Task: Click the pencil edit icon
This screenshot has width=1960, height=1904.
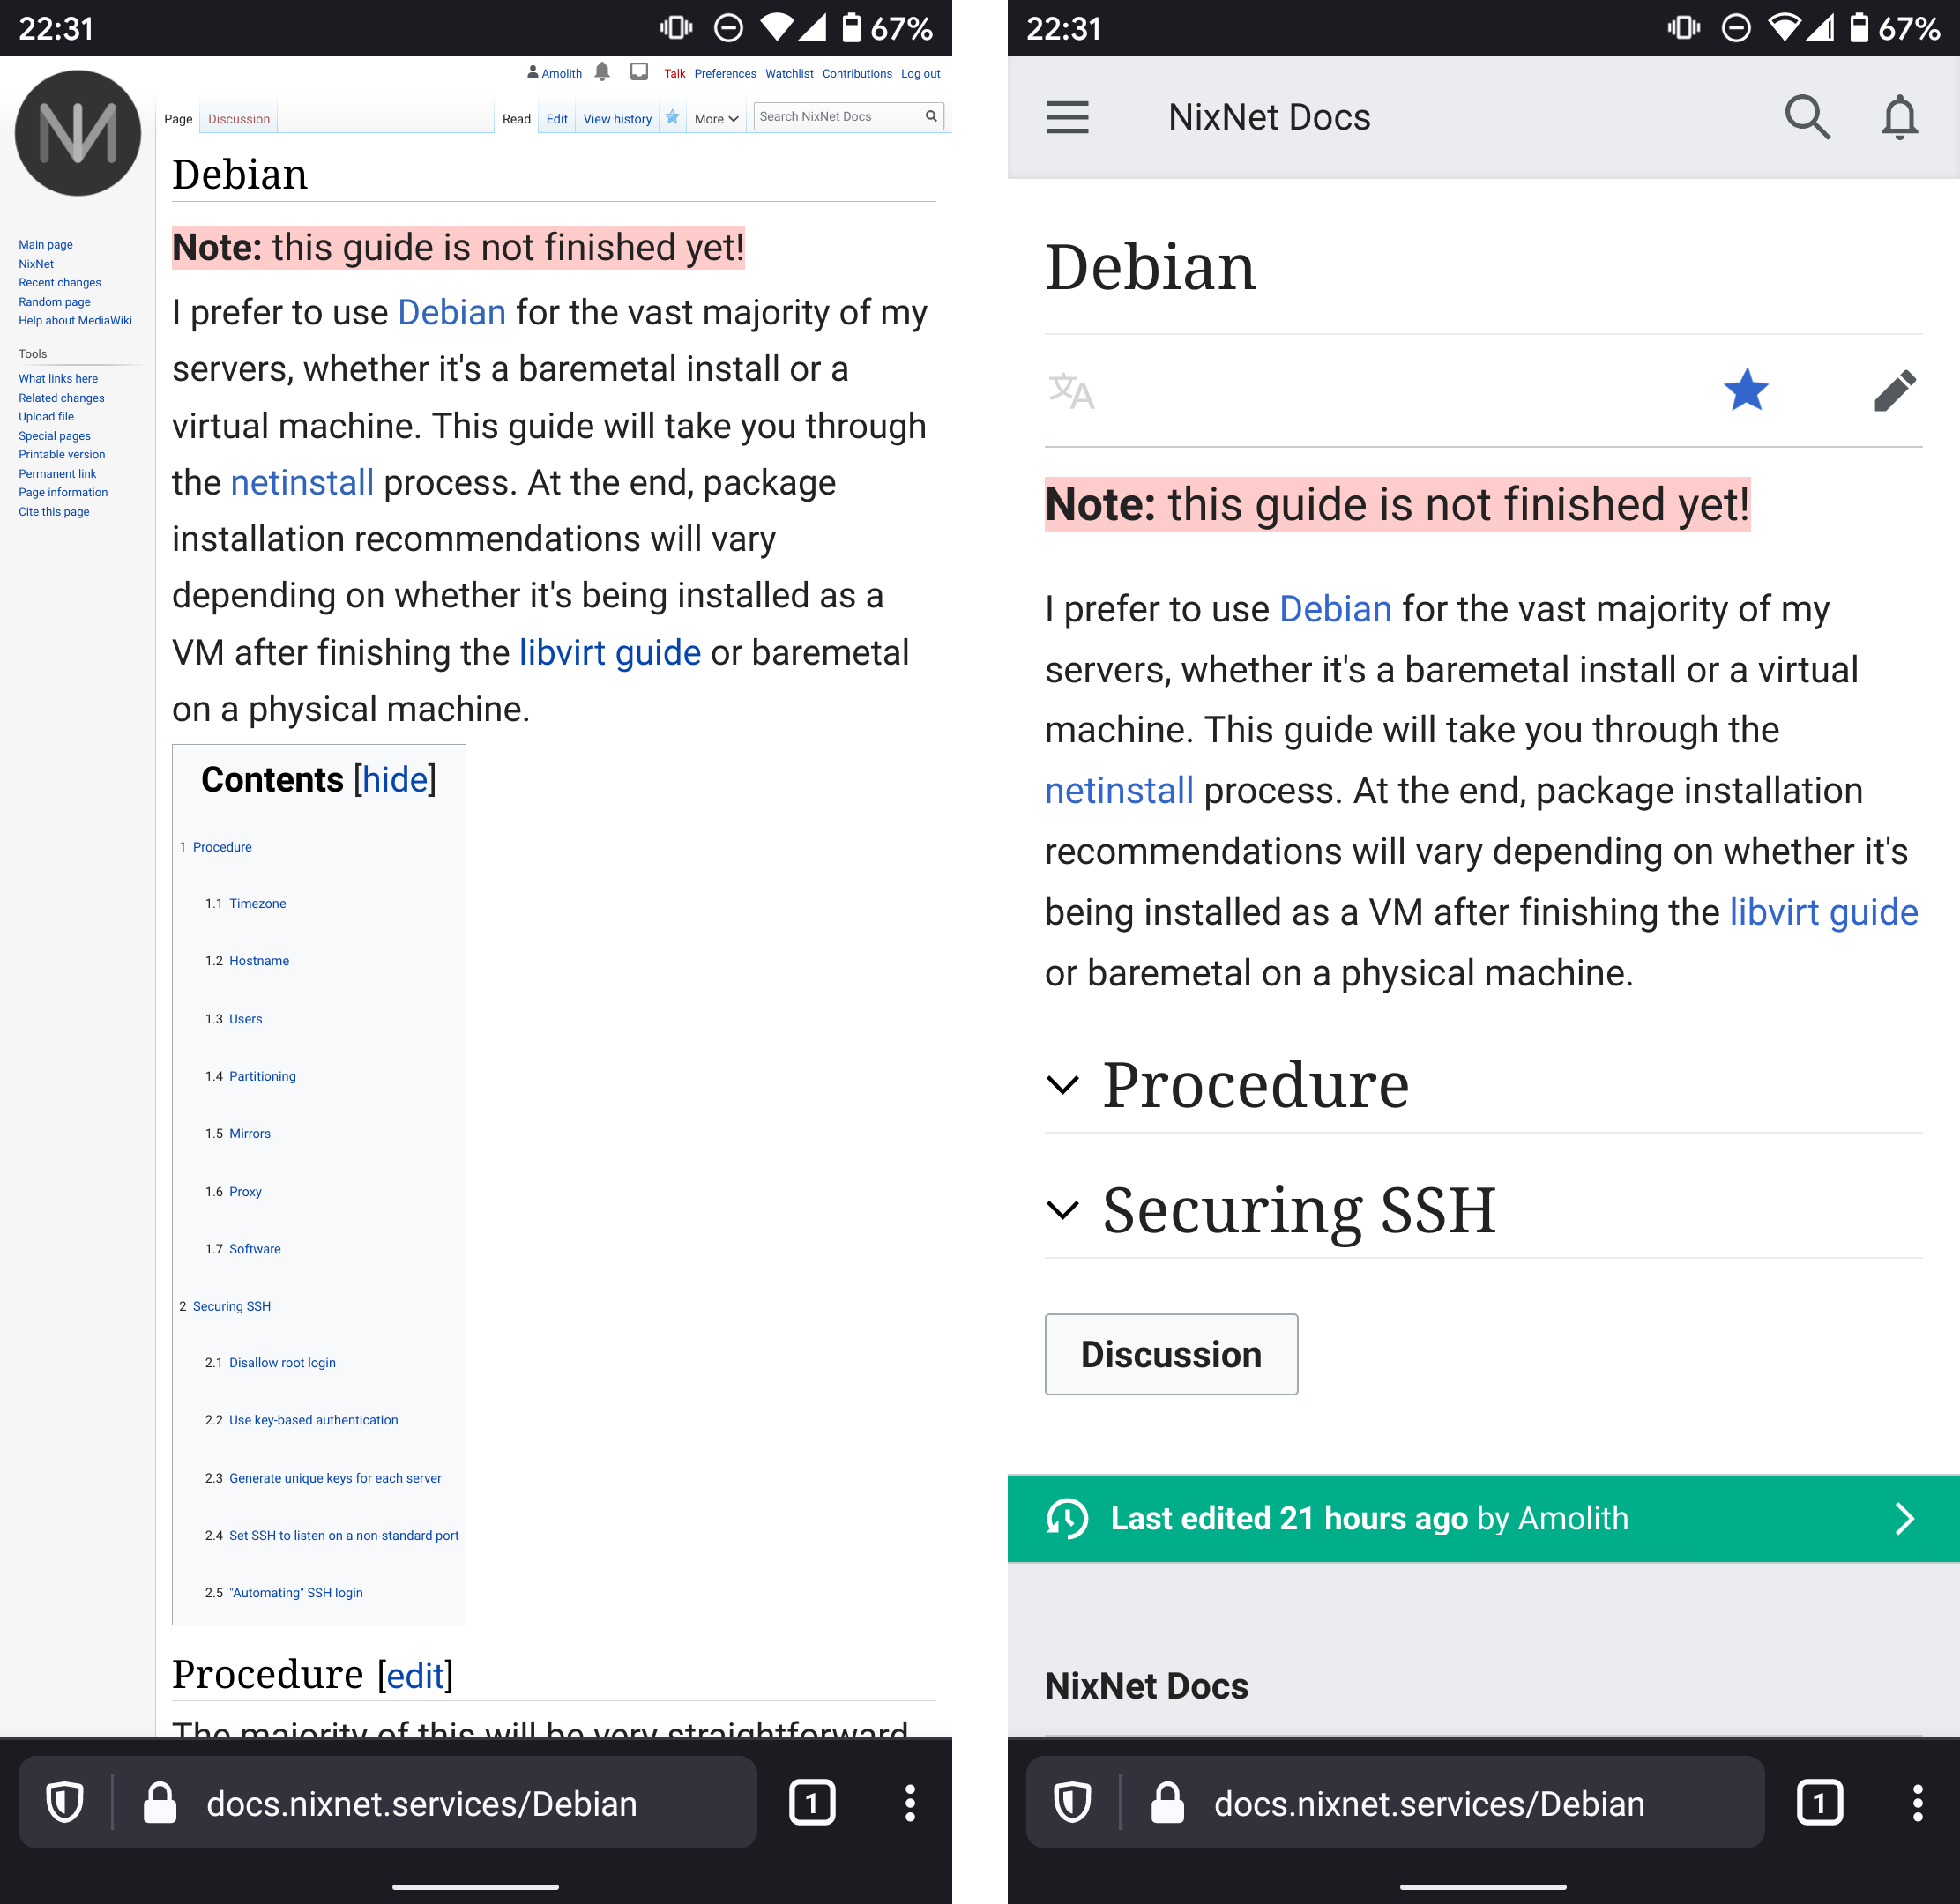Action: pyautogui.click(x=1894, y=390)
